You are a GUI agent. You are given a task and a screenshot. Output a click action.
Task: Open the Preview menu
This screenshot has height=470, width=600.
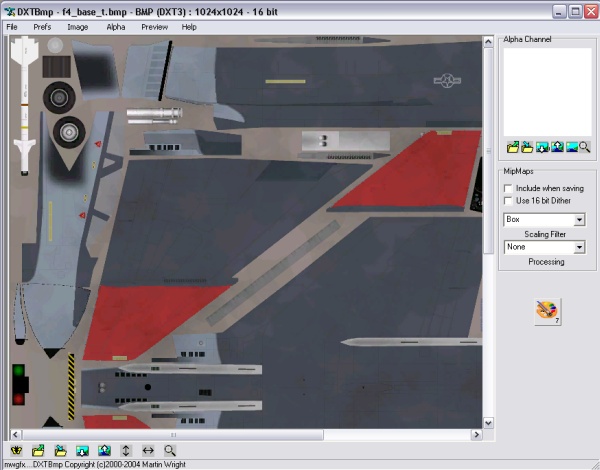point(154,27)
